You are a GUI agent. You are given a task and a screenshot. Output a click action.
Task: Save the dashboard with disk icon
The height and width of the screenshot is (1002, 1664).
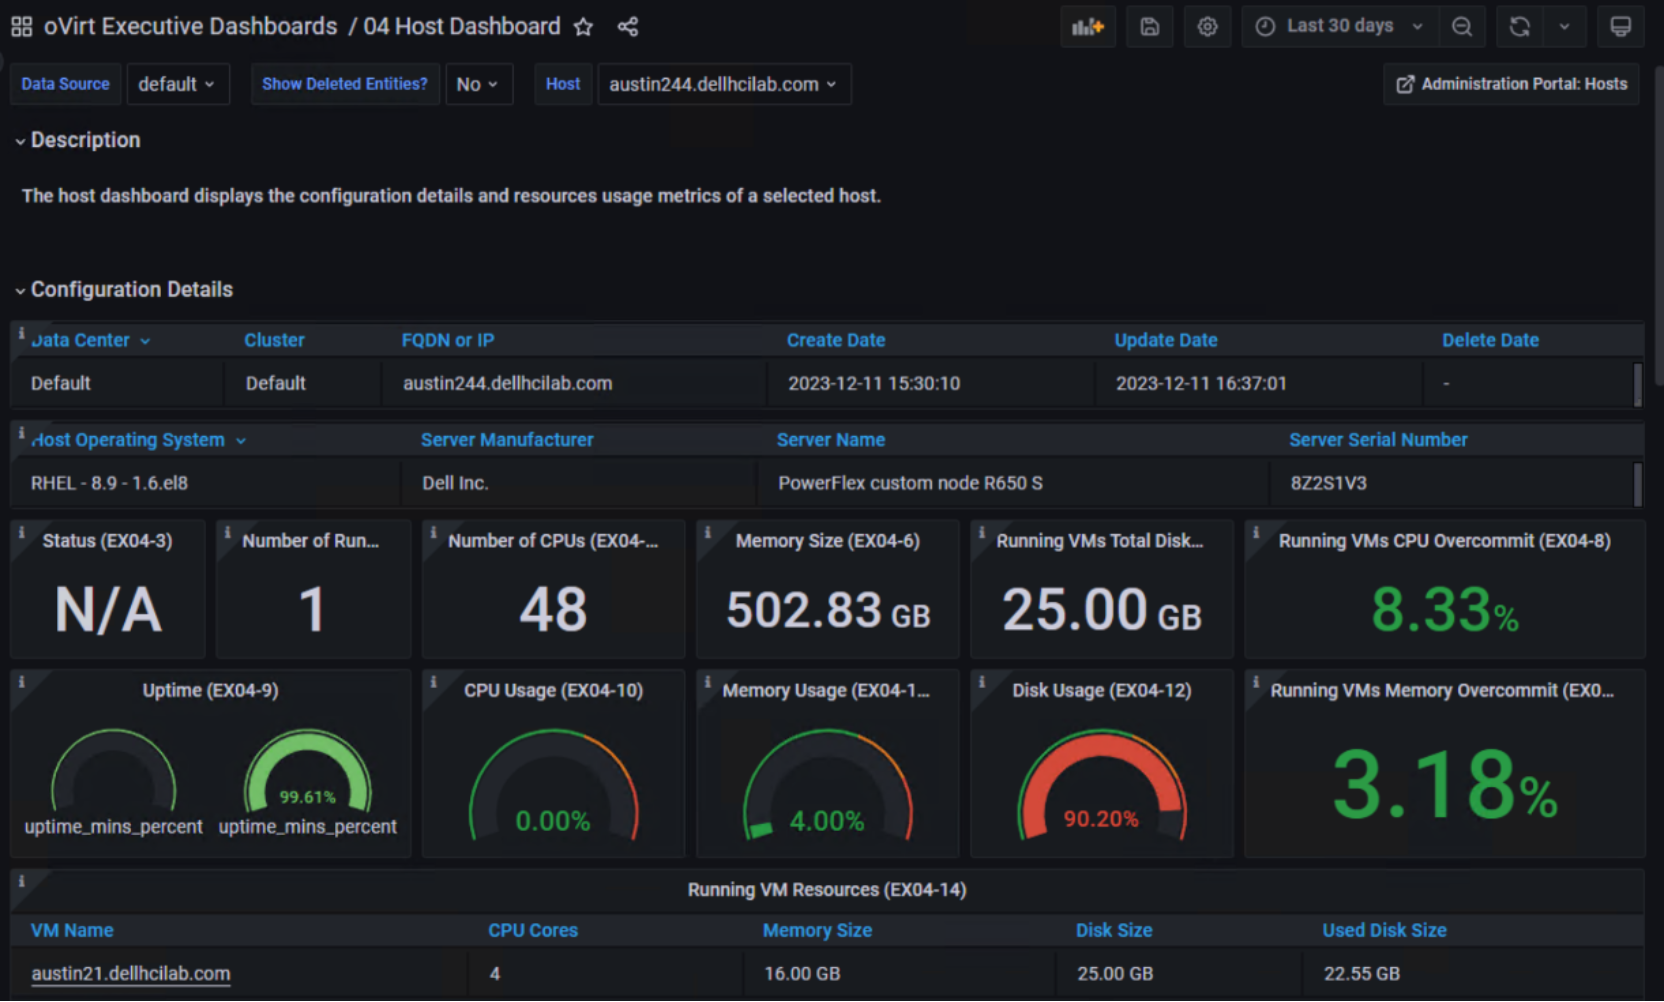[x=1150, y=27]
